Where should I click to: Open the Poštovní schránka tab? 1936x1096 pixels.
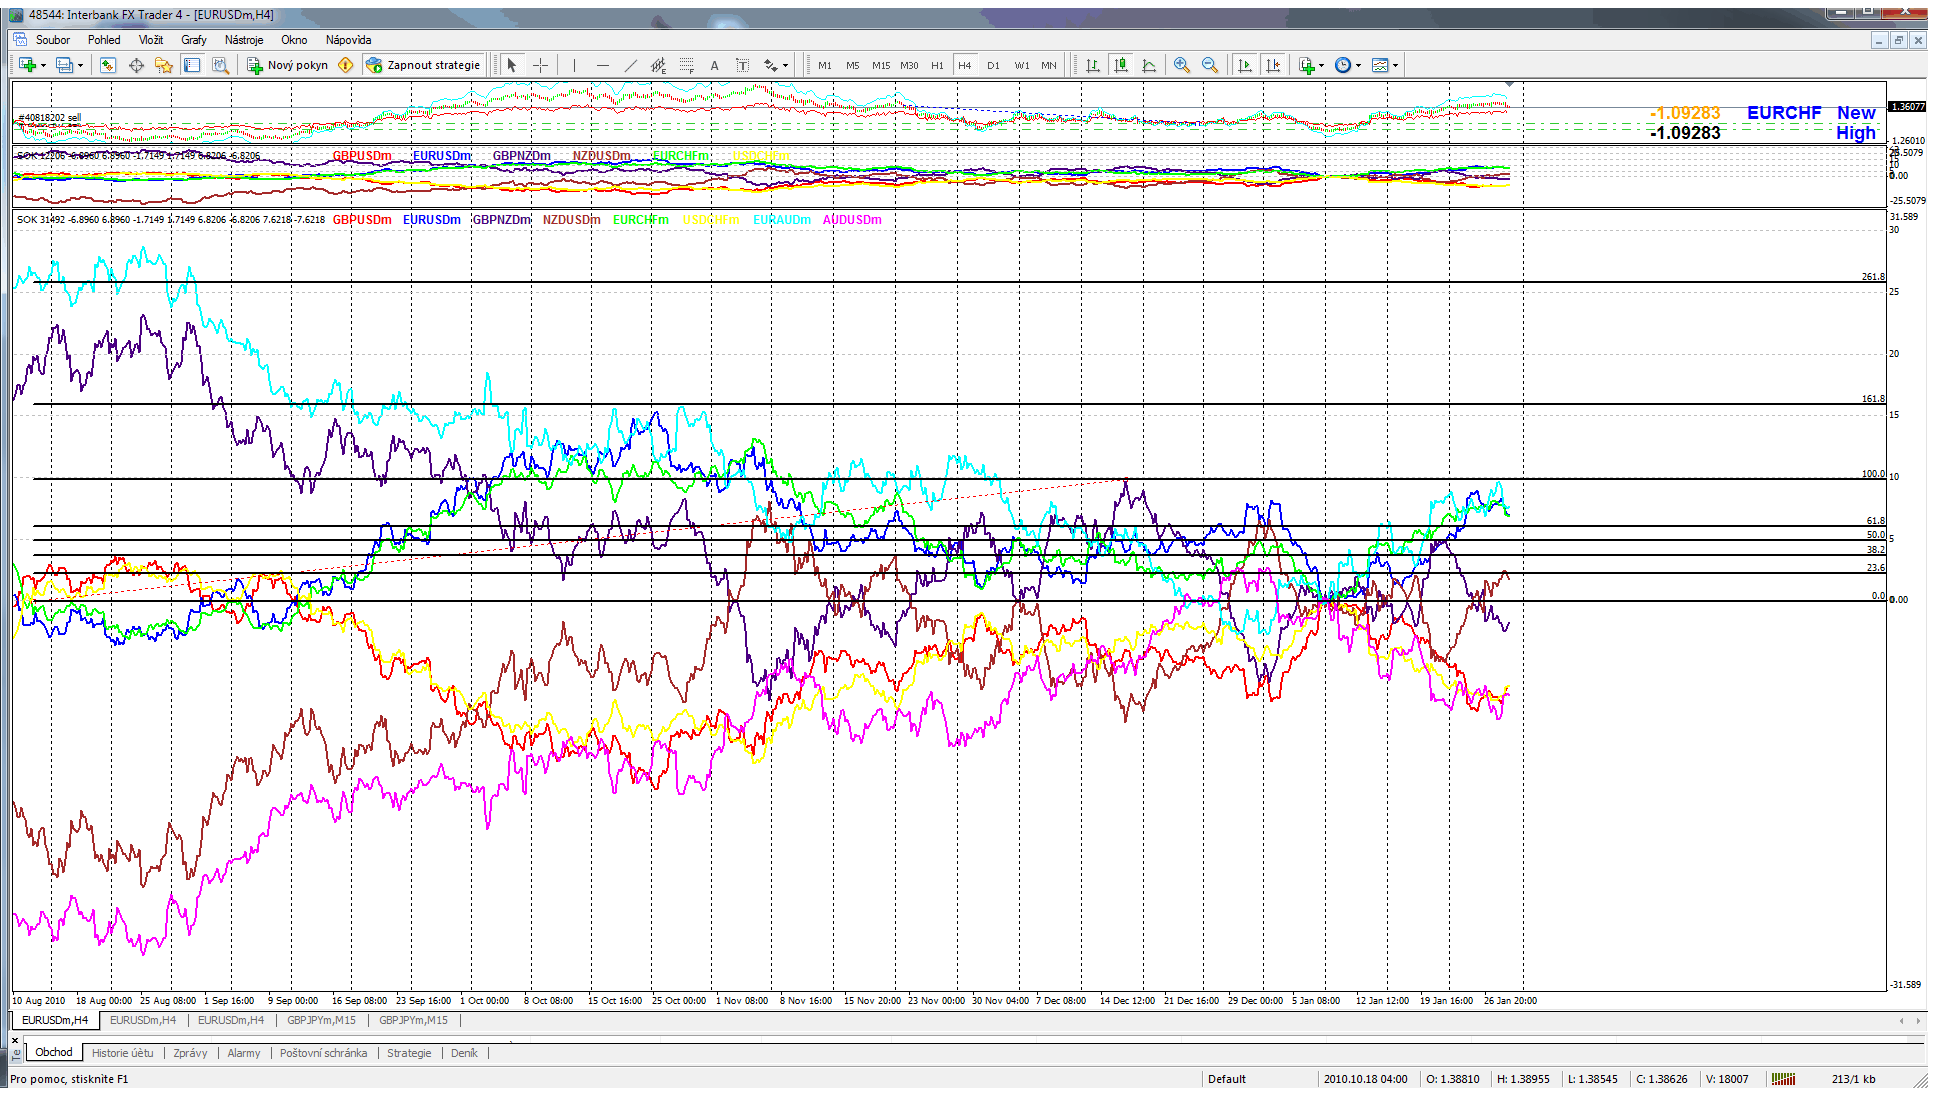point(323,1053)
